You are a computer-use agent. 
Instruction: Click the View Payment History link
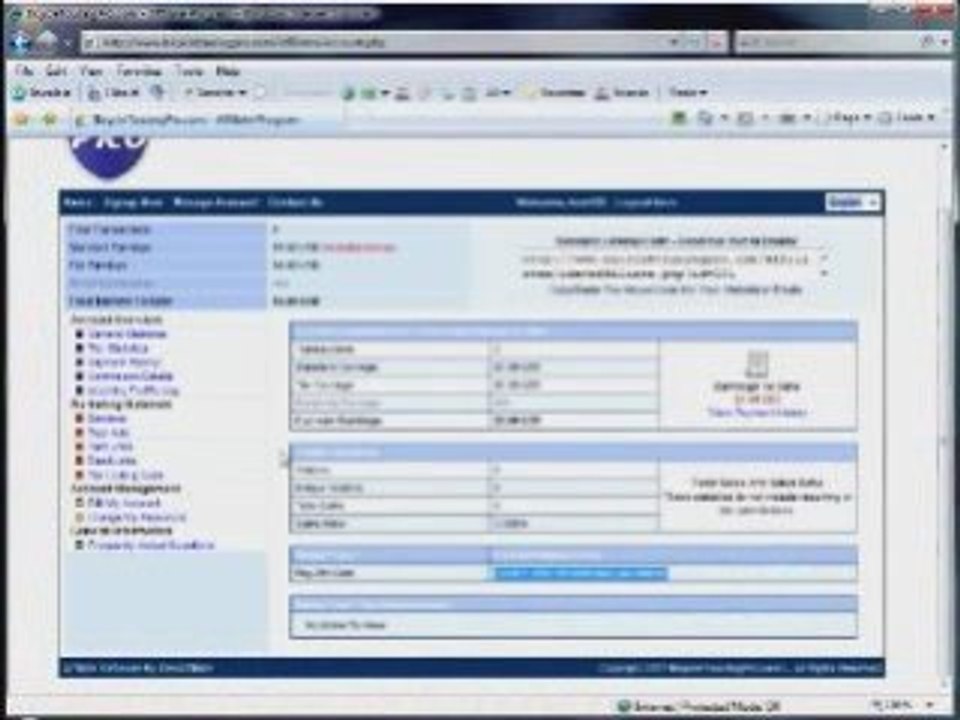[757, 412]
